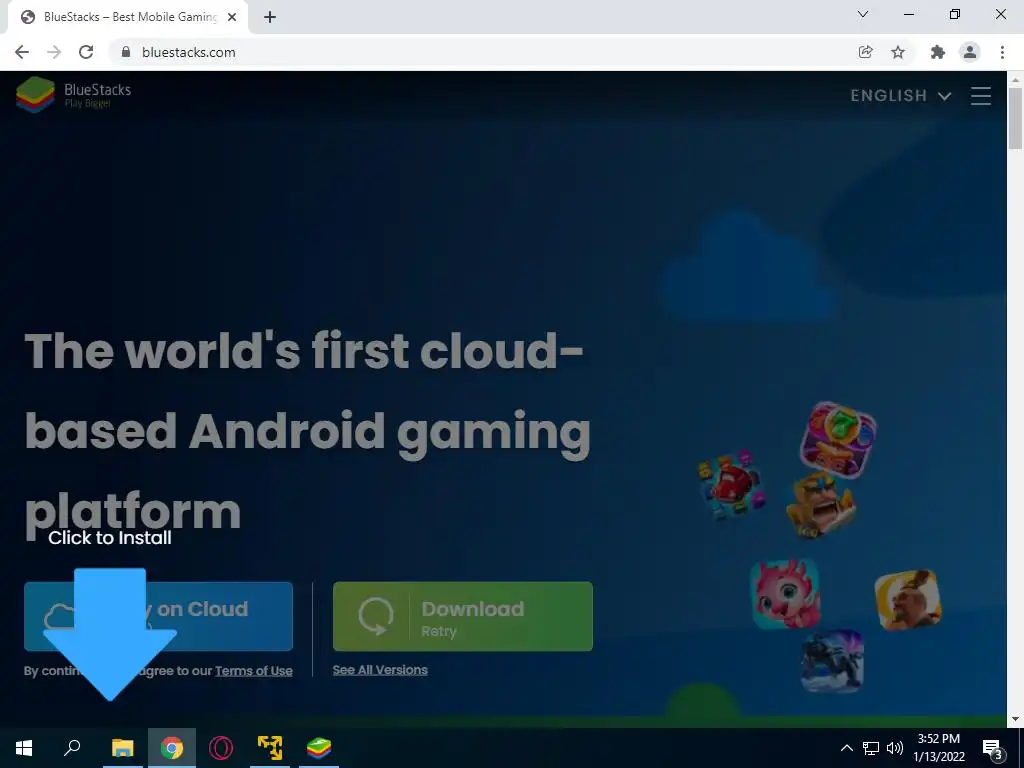Open Chrome profile avatar menu
Screen dimensions: 1024x768
[x=970, y=52]
